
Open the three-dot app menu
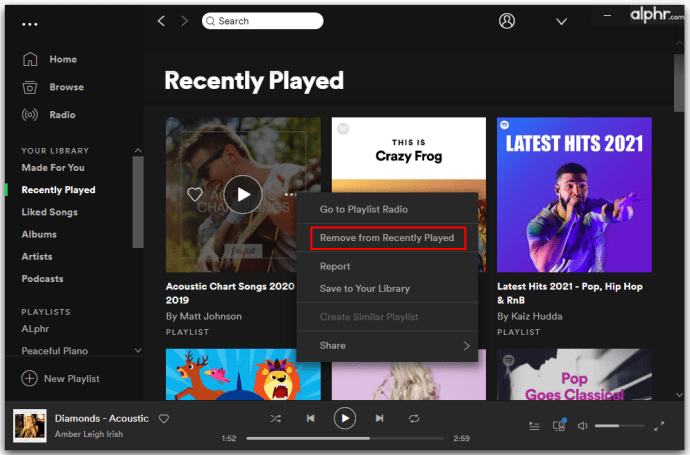[29, 24]
